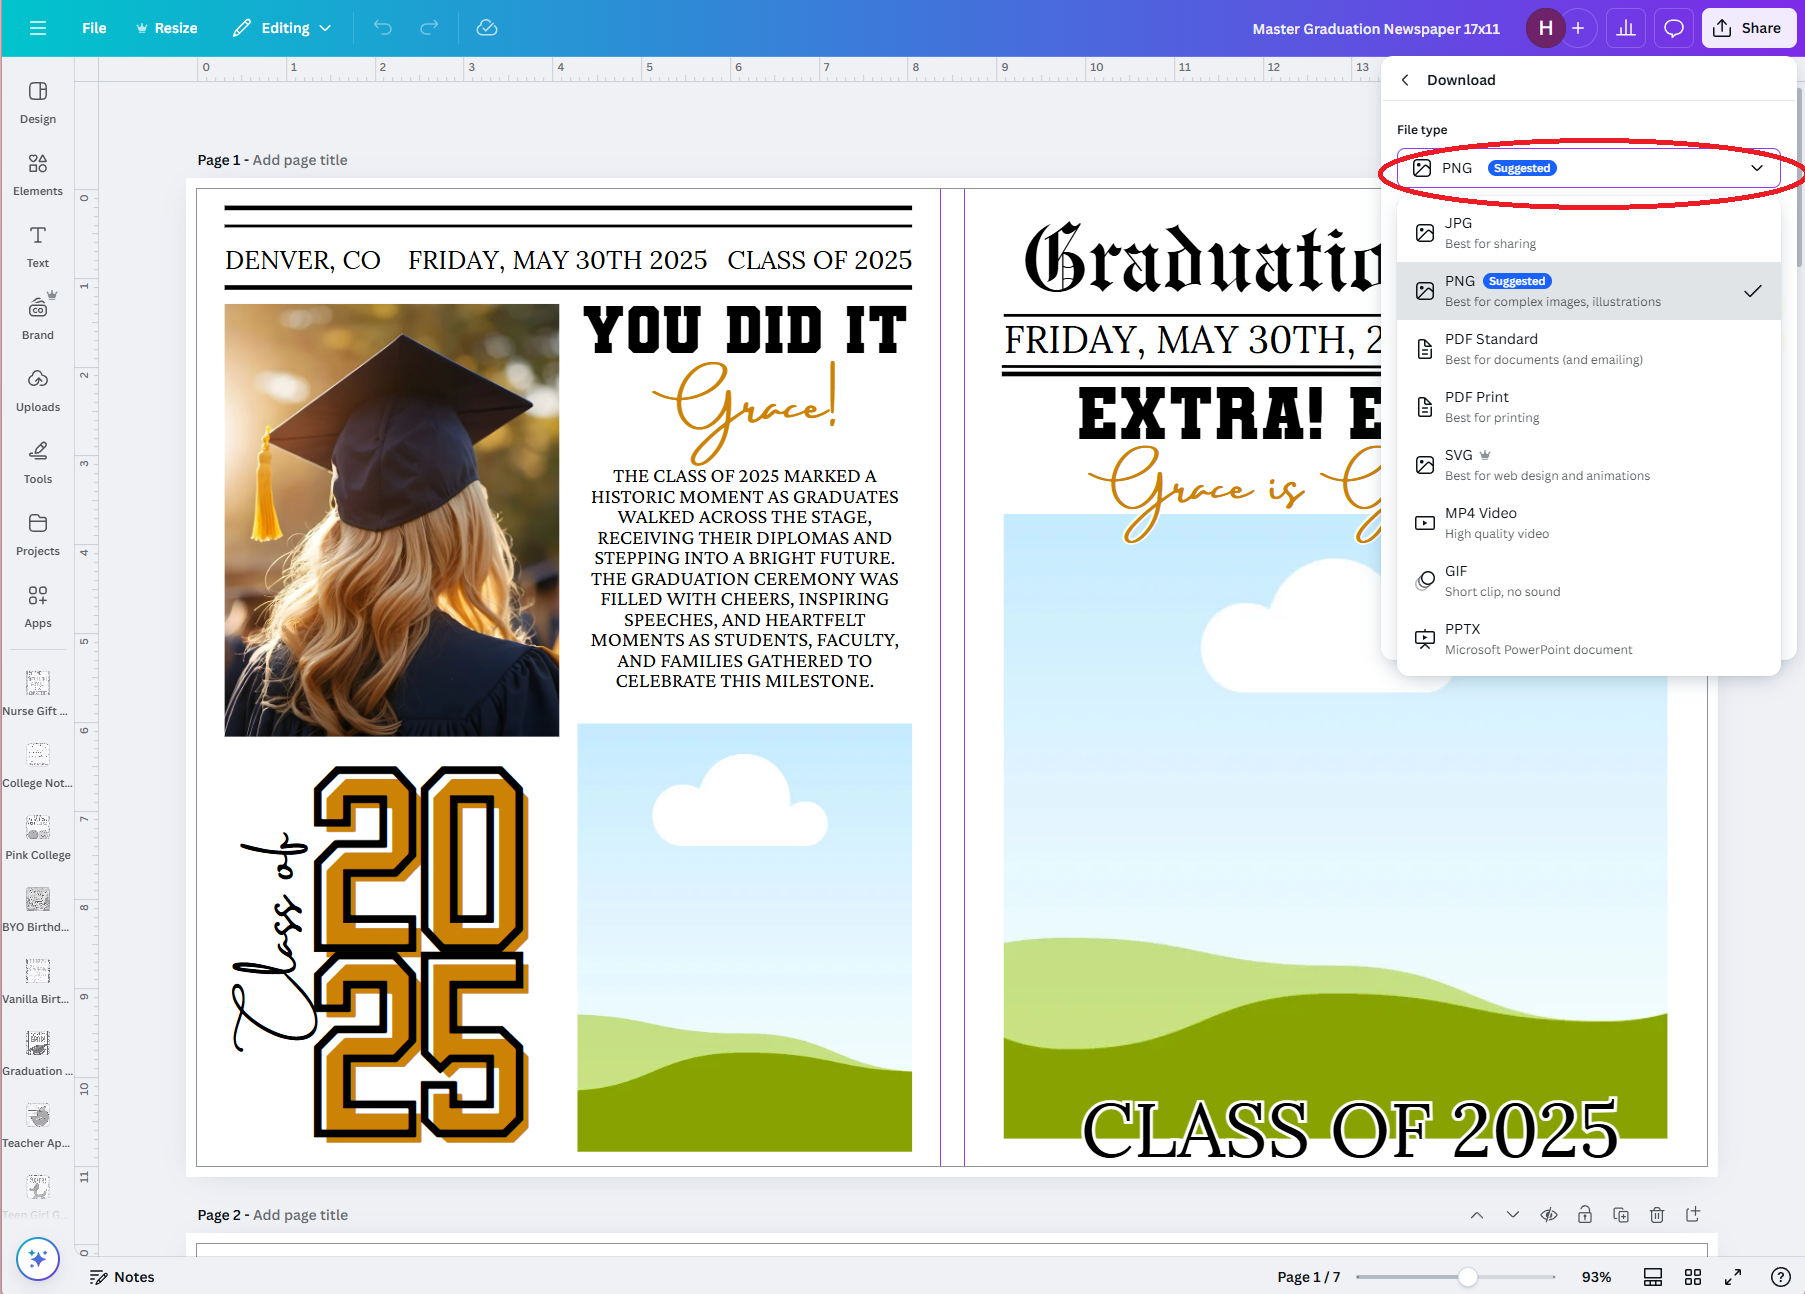Delete Page 2 with trash icon
1805x1294 pixels.
pos(1657,1215)
